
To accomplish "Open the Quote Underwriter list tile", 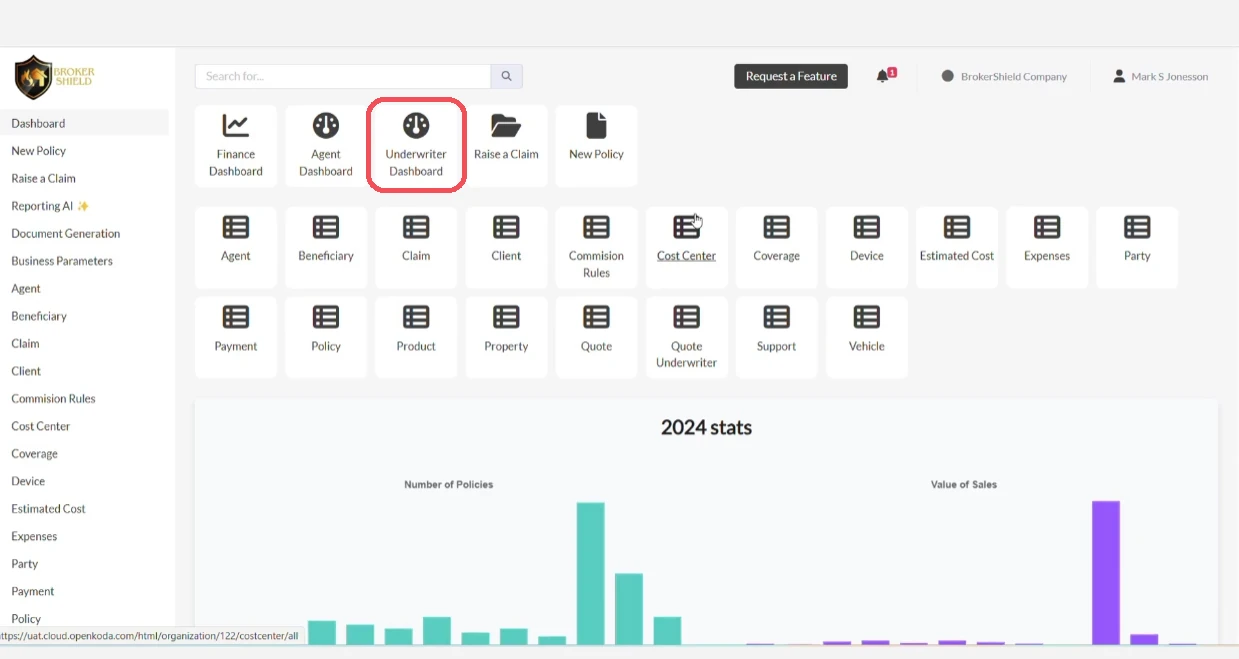I will [686, 337].
